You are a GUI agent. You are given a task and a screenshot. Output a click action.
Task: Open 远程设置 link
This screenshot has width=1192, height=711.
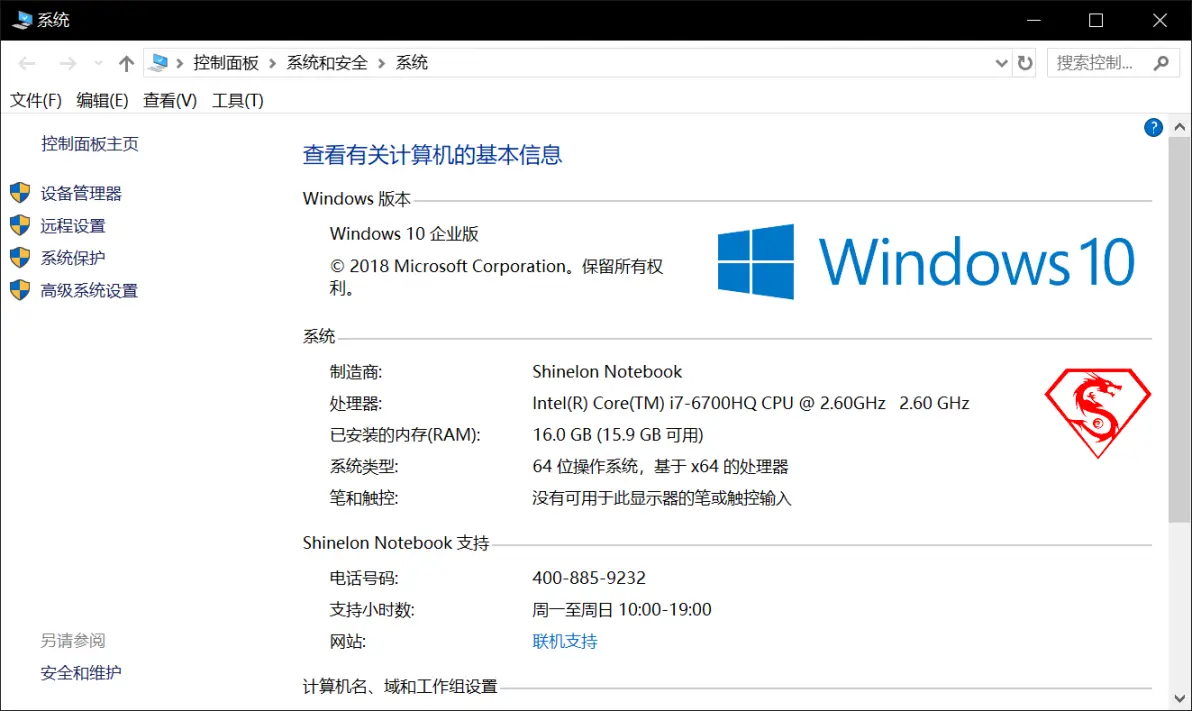tap(73, 226)
